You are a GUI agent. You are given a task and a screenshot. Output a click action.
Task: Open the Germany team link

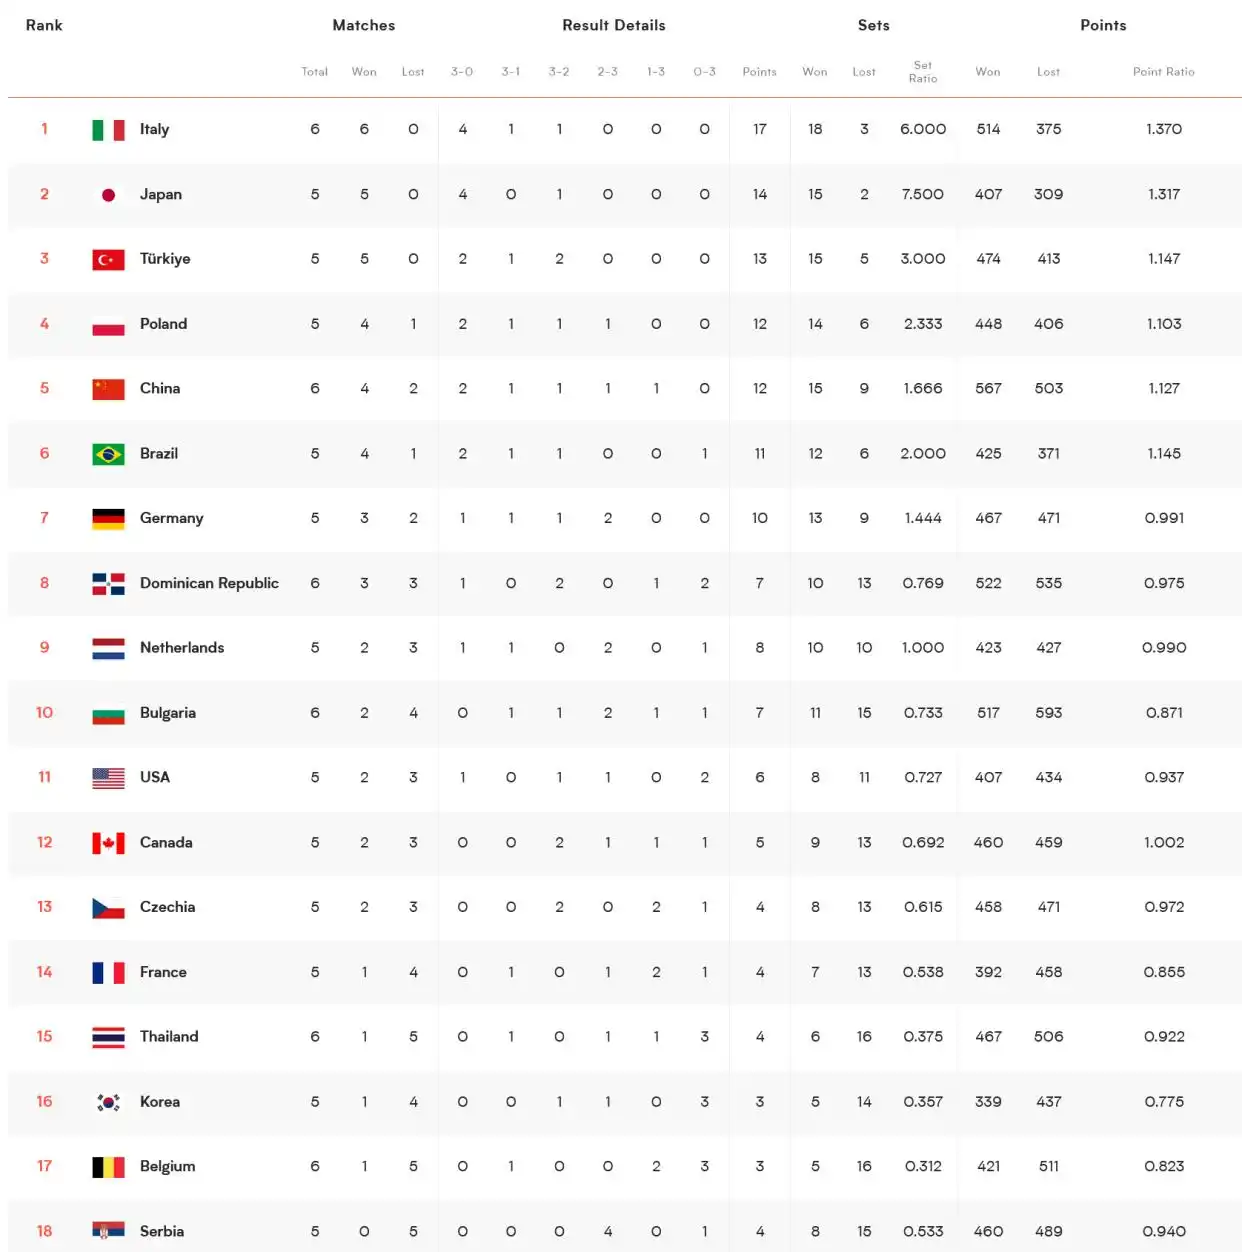tap(171, 518)
